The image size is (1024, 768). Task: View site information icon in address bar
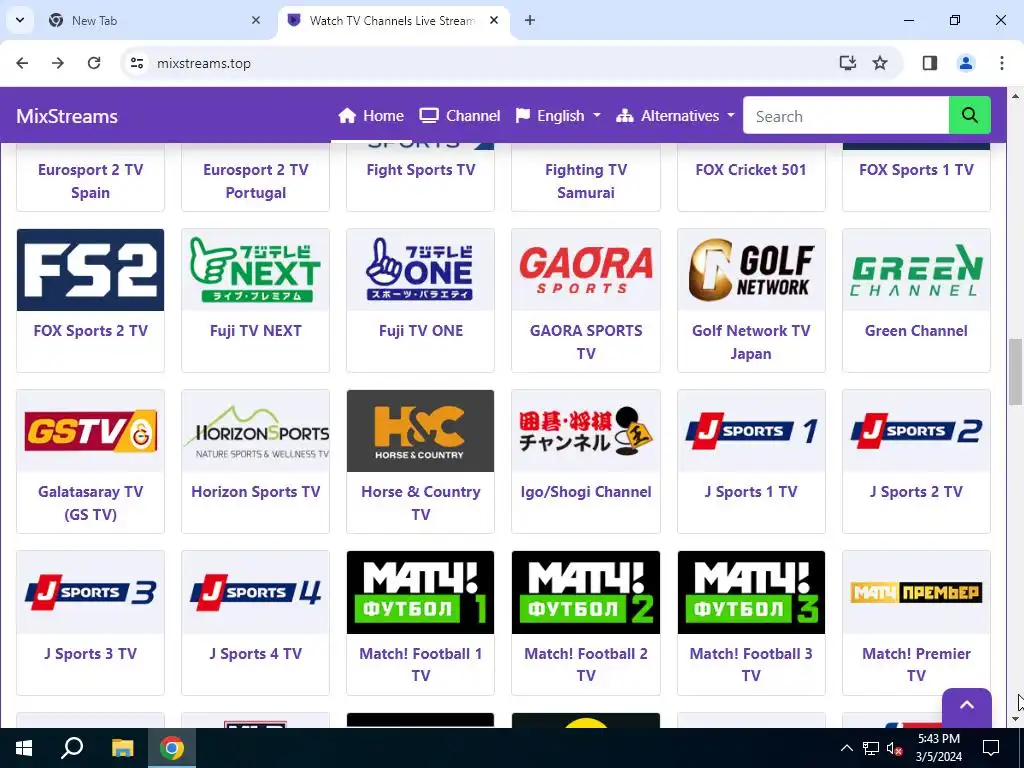point(136,63)
